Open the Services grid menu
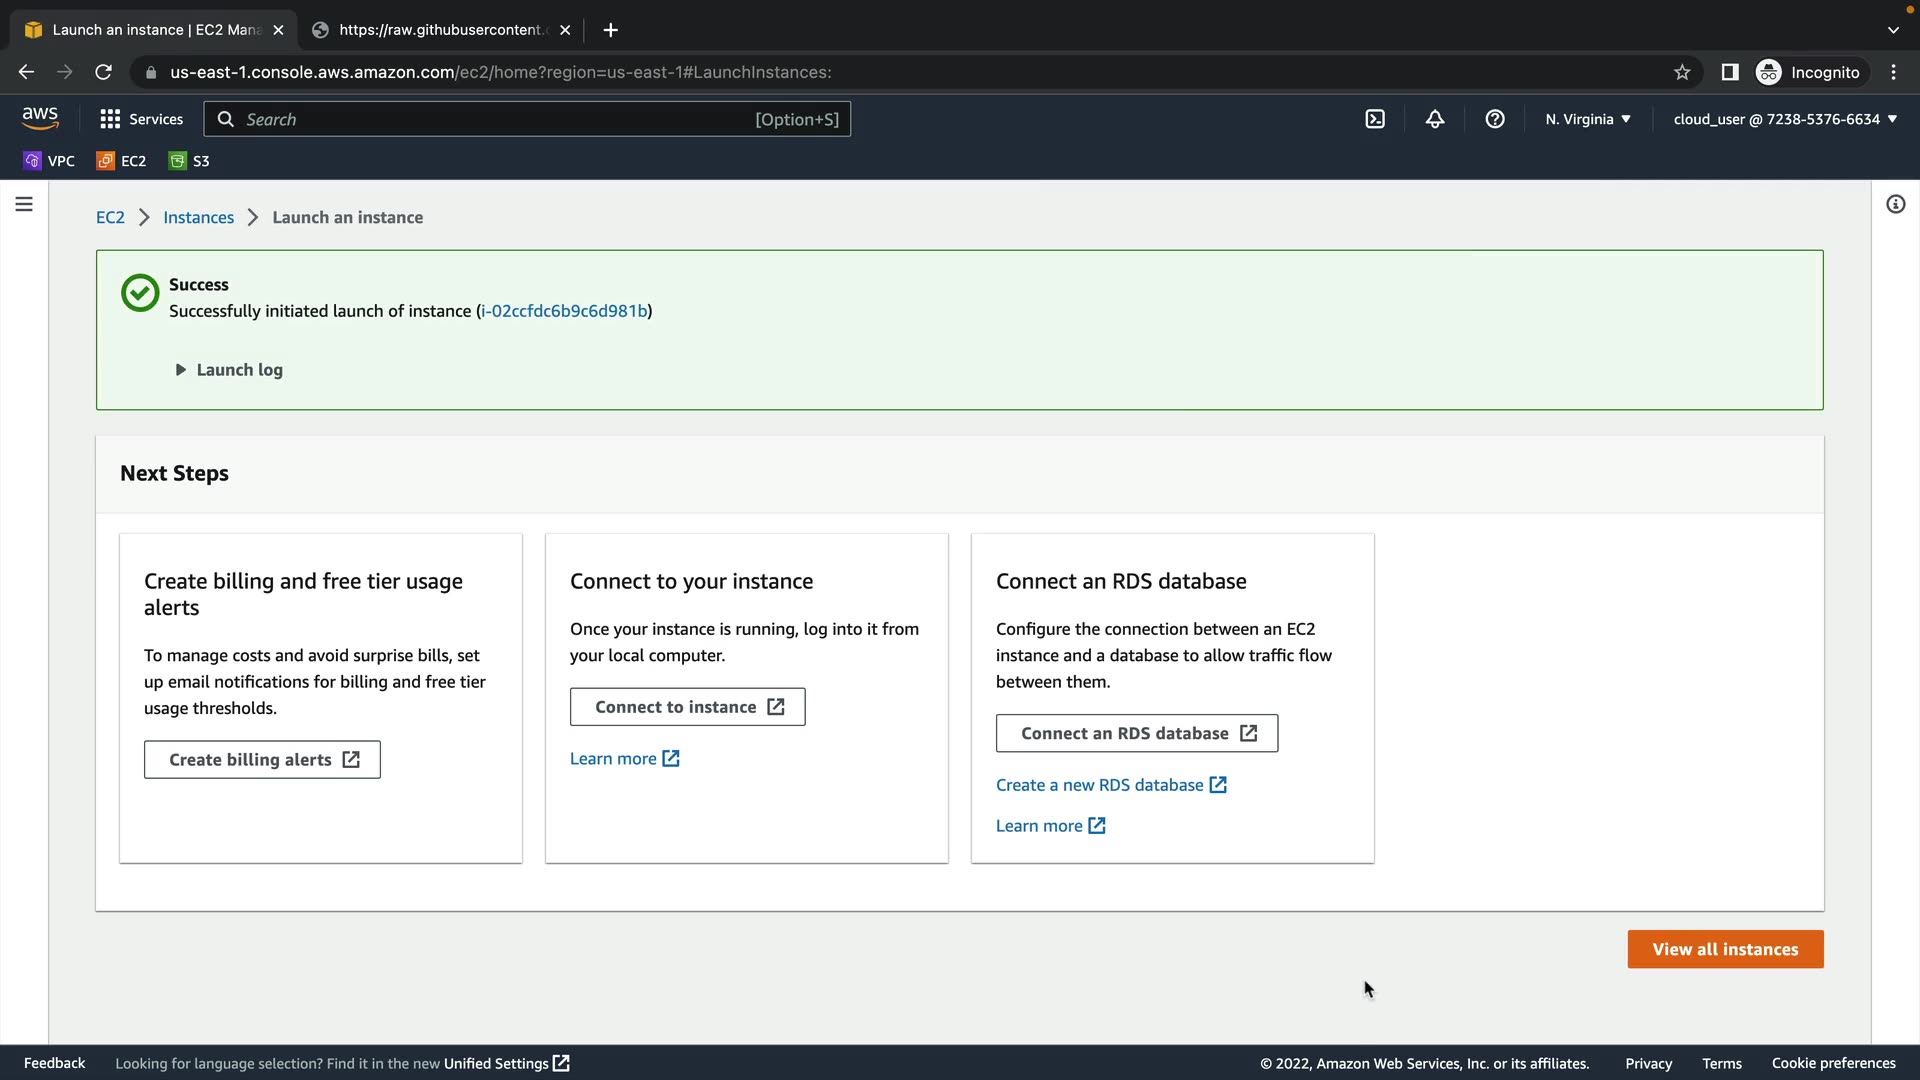 pos(141,119)
